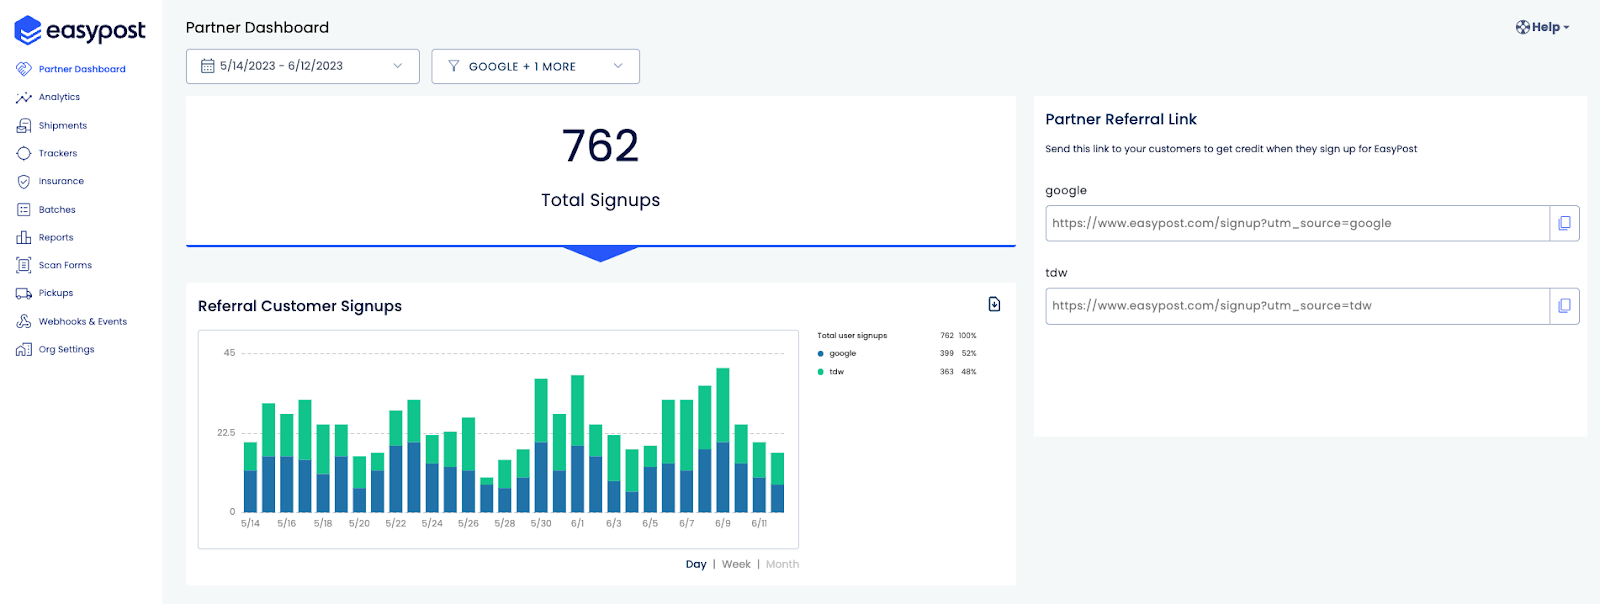Open the Help dropdown menu
Screen dimensions: 1600x604
pos(1543,27)
